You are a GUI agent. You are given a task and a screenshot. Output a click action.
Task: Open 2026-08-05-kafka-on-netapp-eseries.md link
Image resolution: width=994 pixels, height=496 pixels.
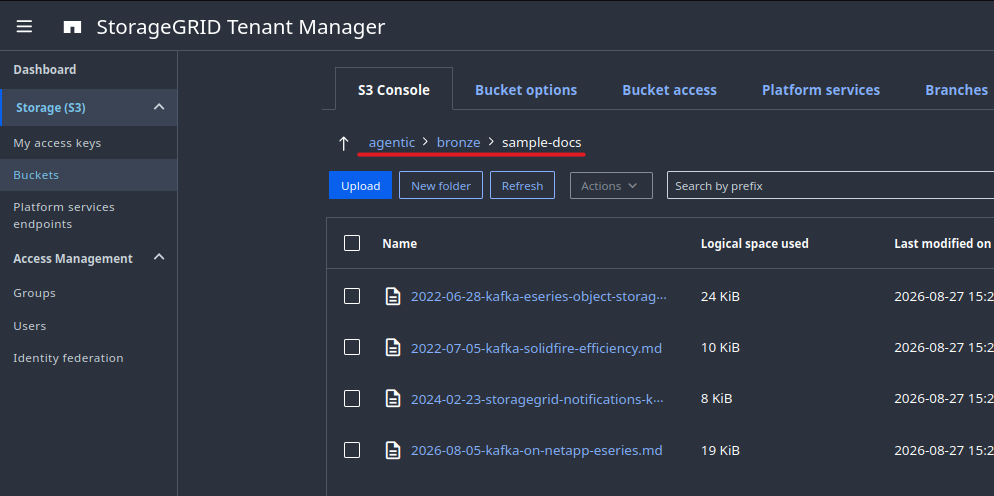tap(536, 451)
